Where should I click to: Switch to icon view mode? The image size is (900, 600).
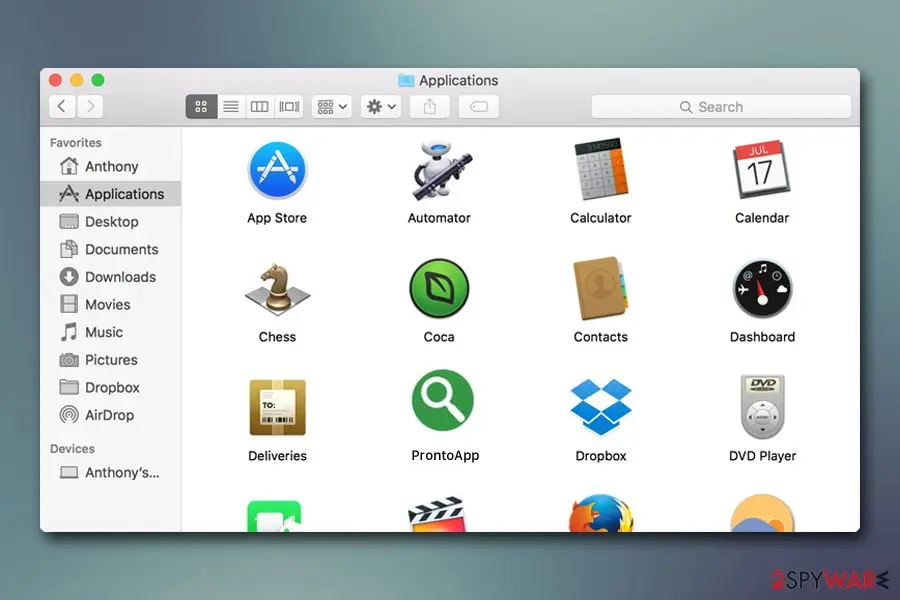(x=201, y=107)
